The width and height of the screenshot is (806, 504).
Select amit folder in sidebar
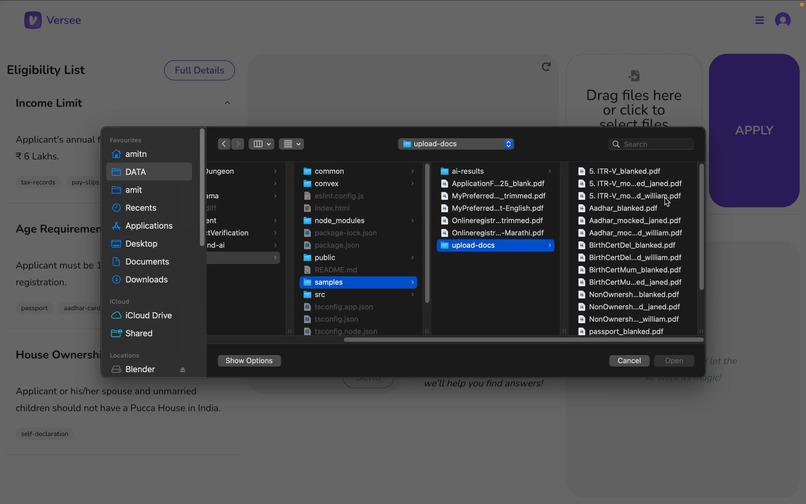click(149, 190)
